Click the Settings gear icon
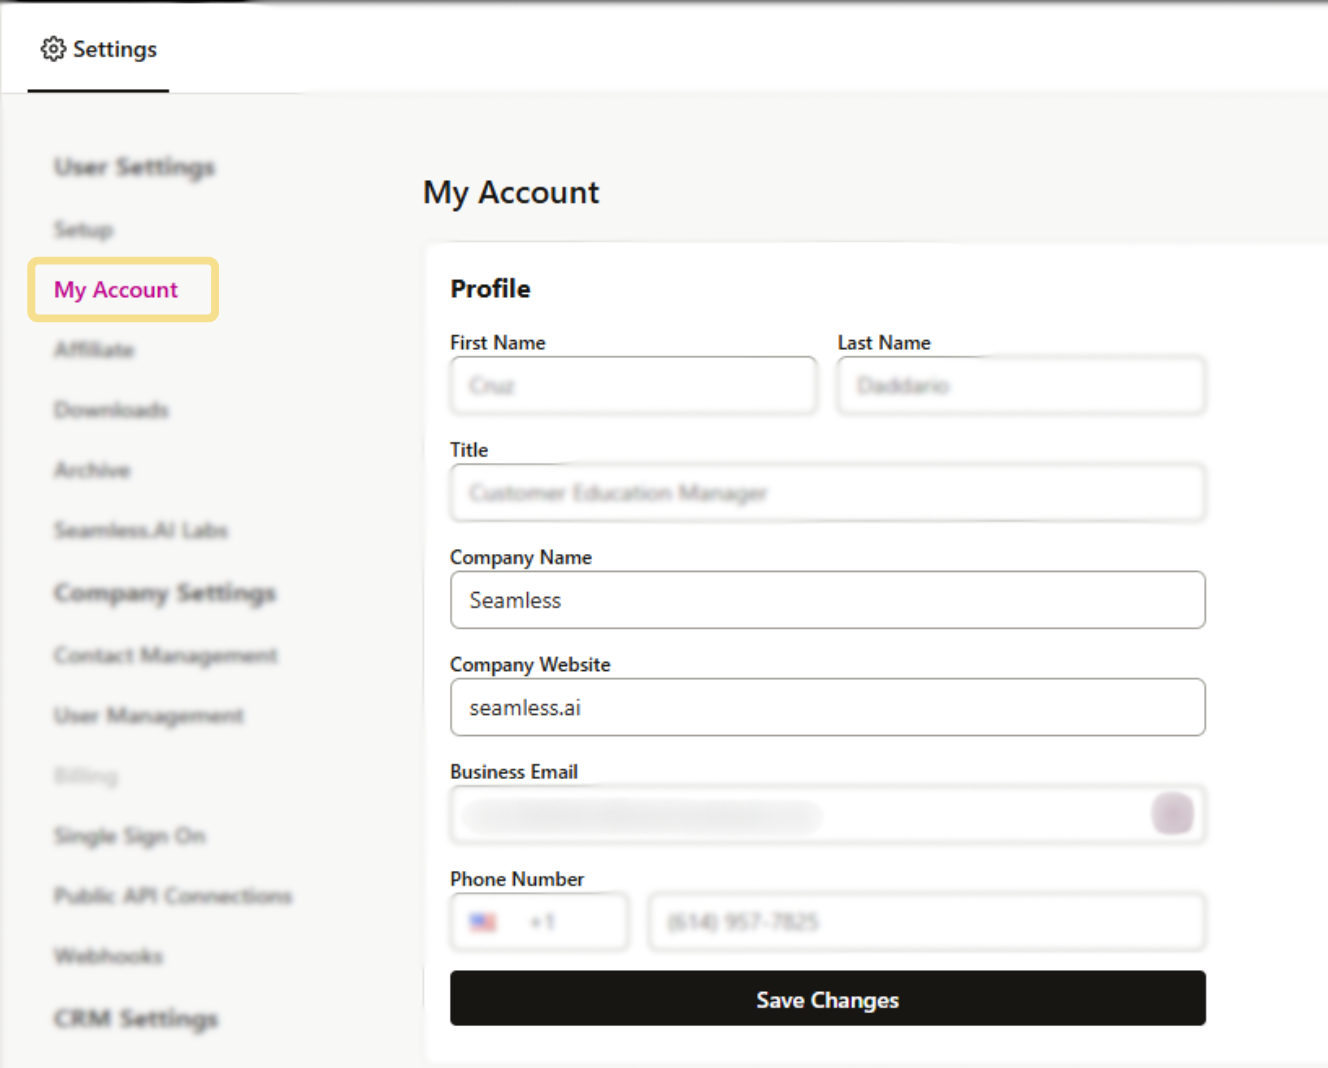Viewport: 1328px width, 1068px height. [53, 49]
